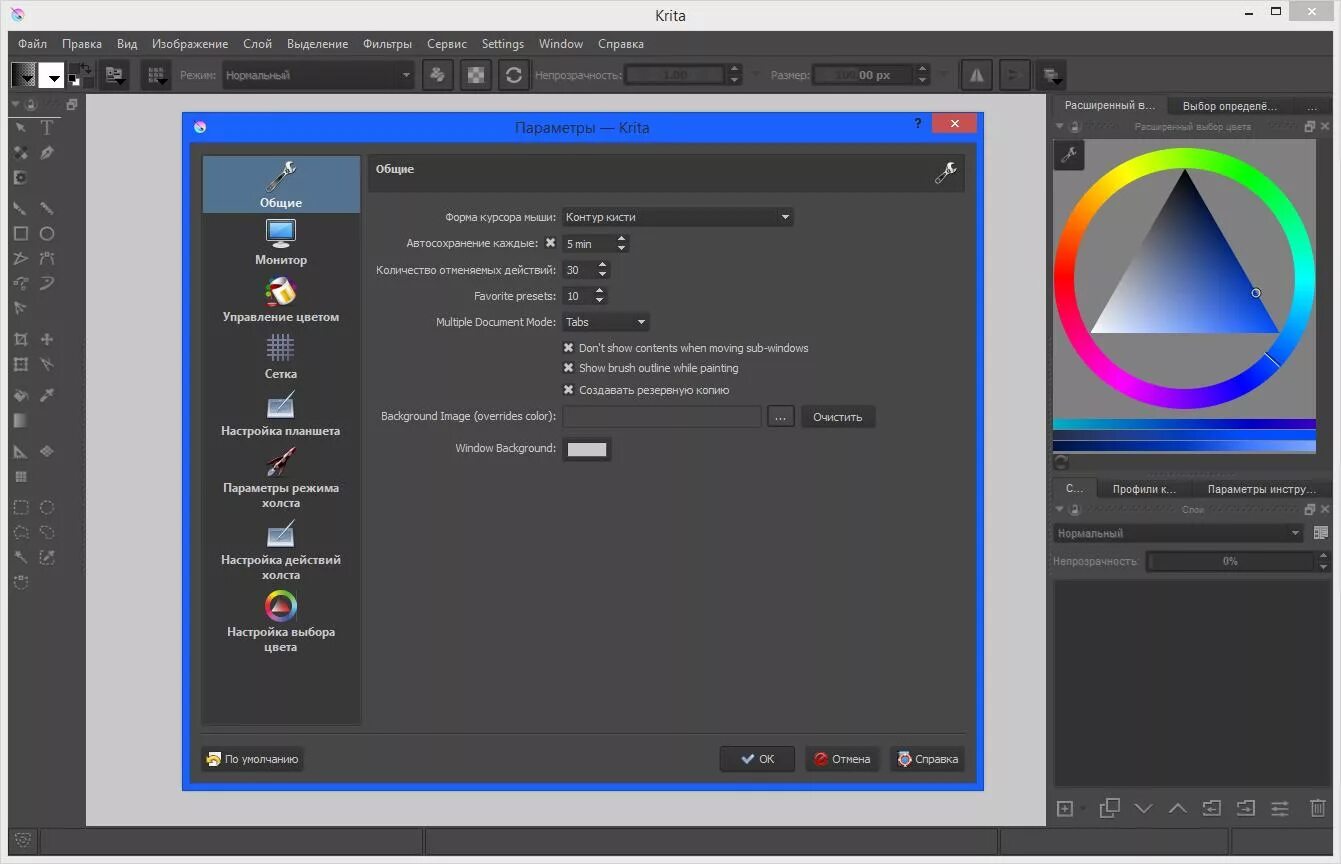Click the Отмена button
The image size is (1341, 864).
pos(842,759)
